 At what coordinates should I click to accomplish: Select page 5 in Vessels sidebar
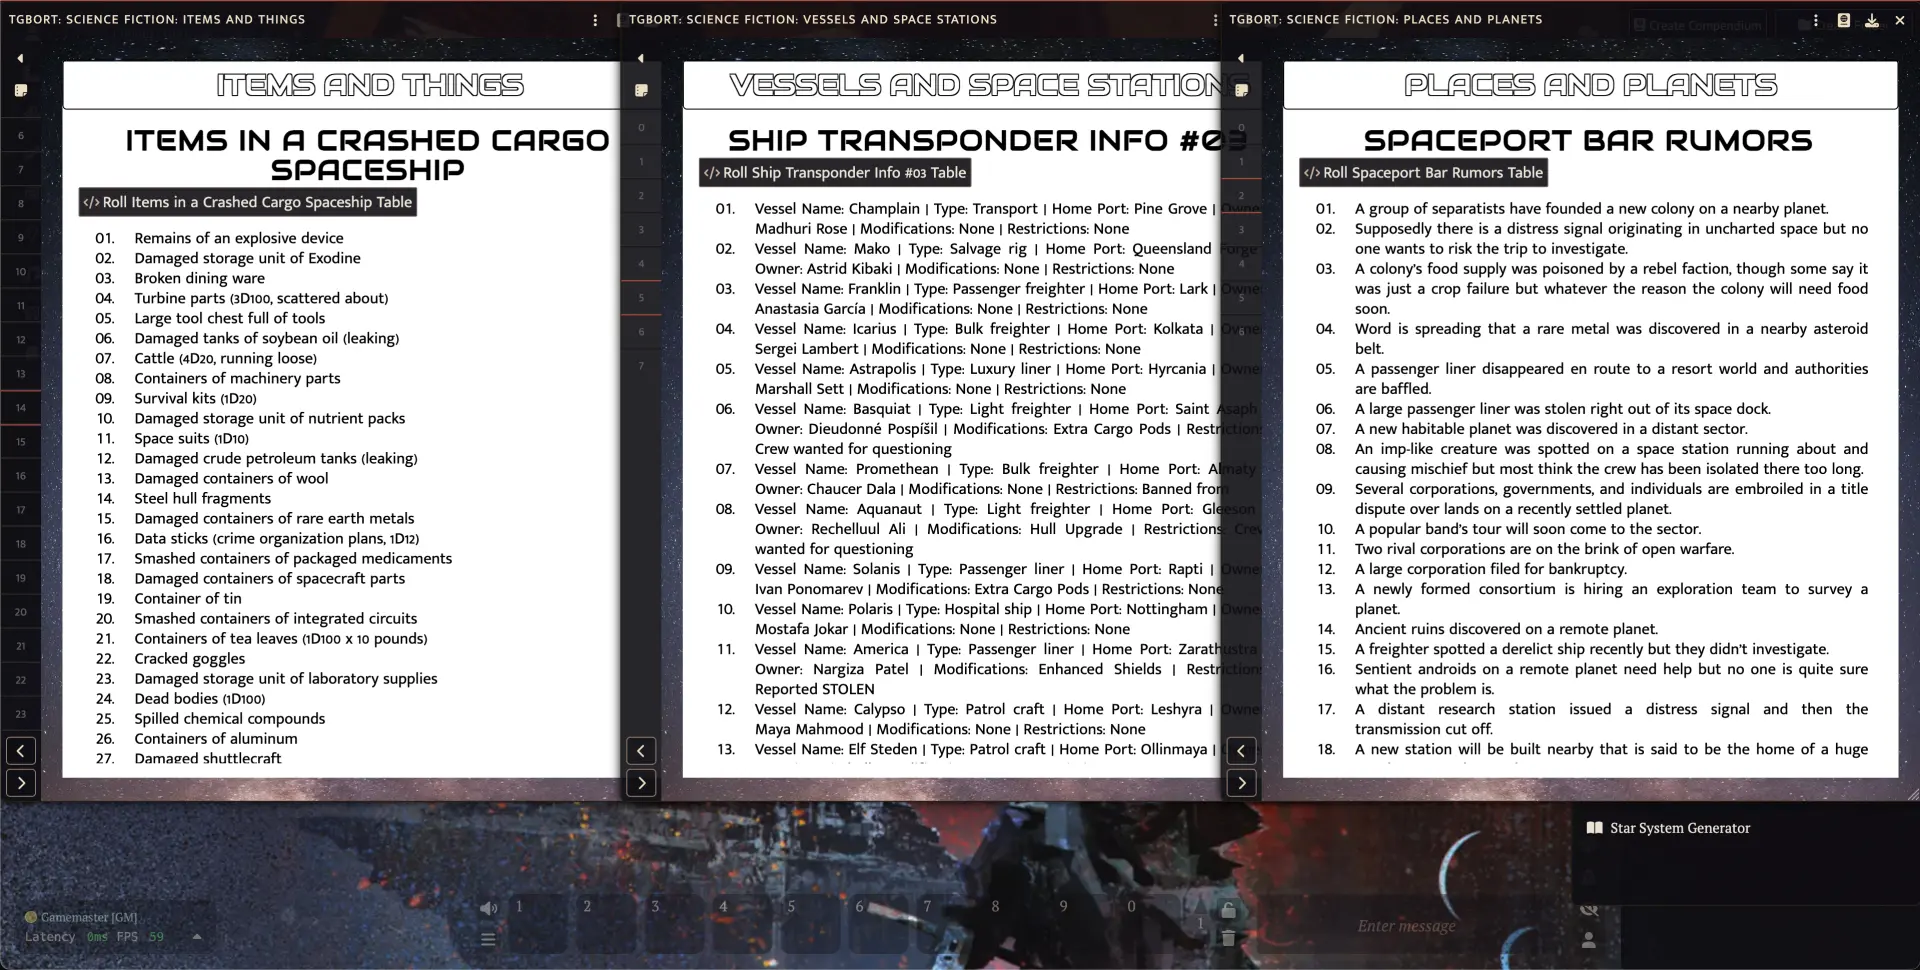click(x=641, y=298)
